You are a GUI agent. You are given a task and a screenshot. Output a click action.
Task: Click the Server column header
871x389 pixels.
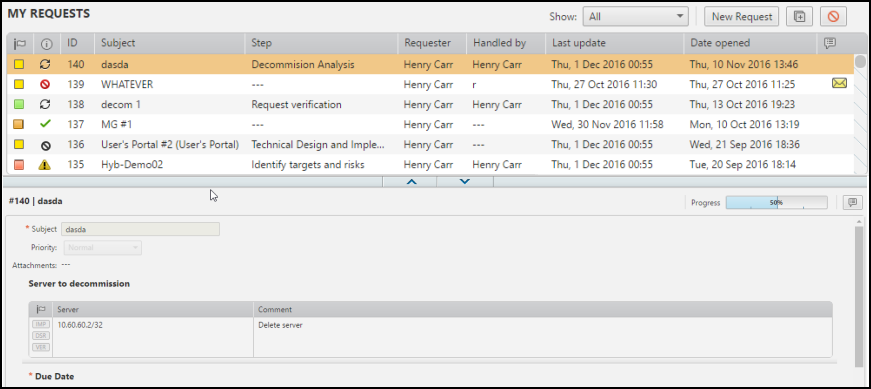(x=153, y=310)
